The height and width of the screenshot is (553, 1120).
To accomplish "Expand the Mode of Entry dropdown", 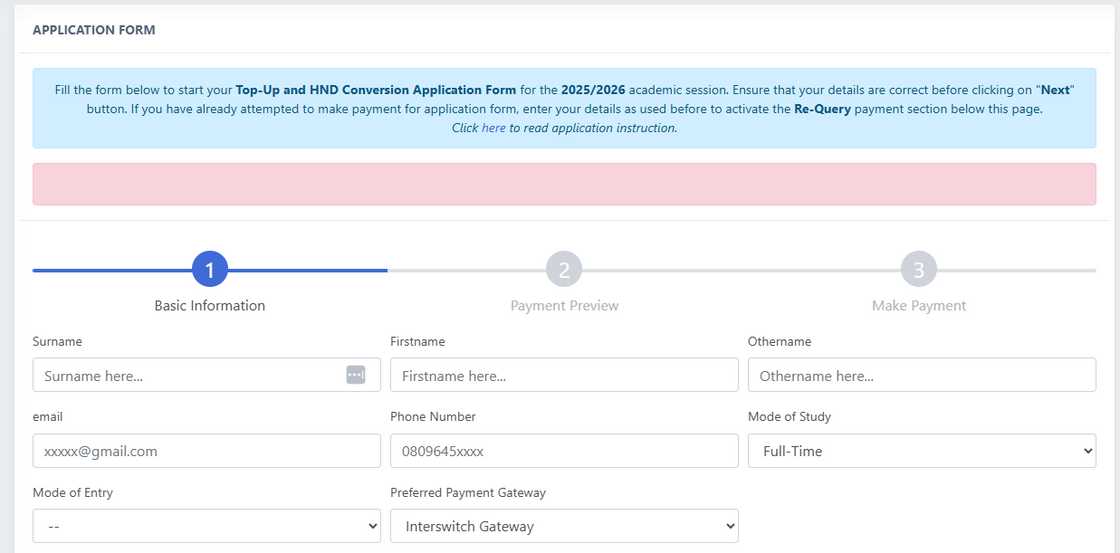I will pos(206,526).
